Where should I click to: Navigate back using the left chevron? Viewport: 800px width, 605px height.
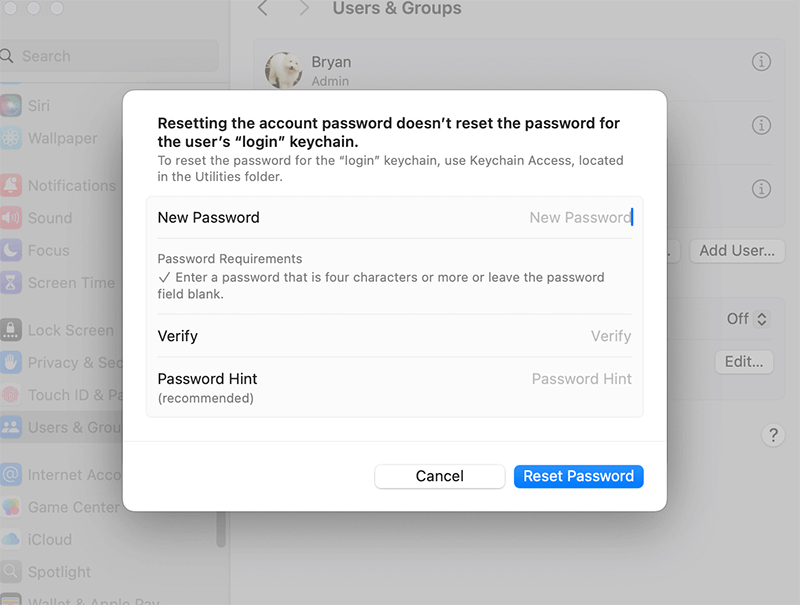click(x=262, y=9)
